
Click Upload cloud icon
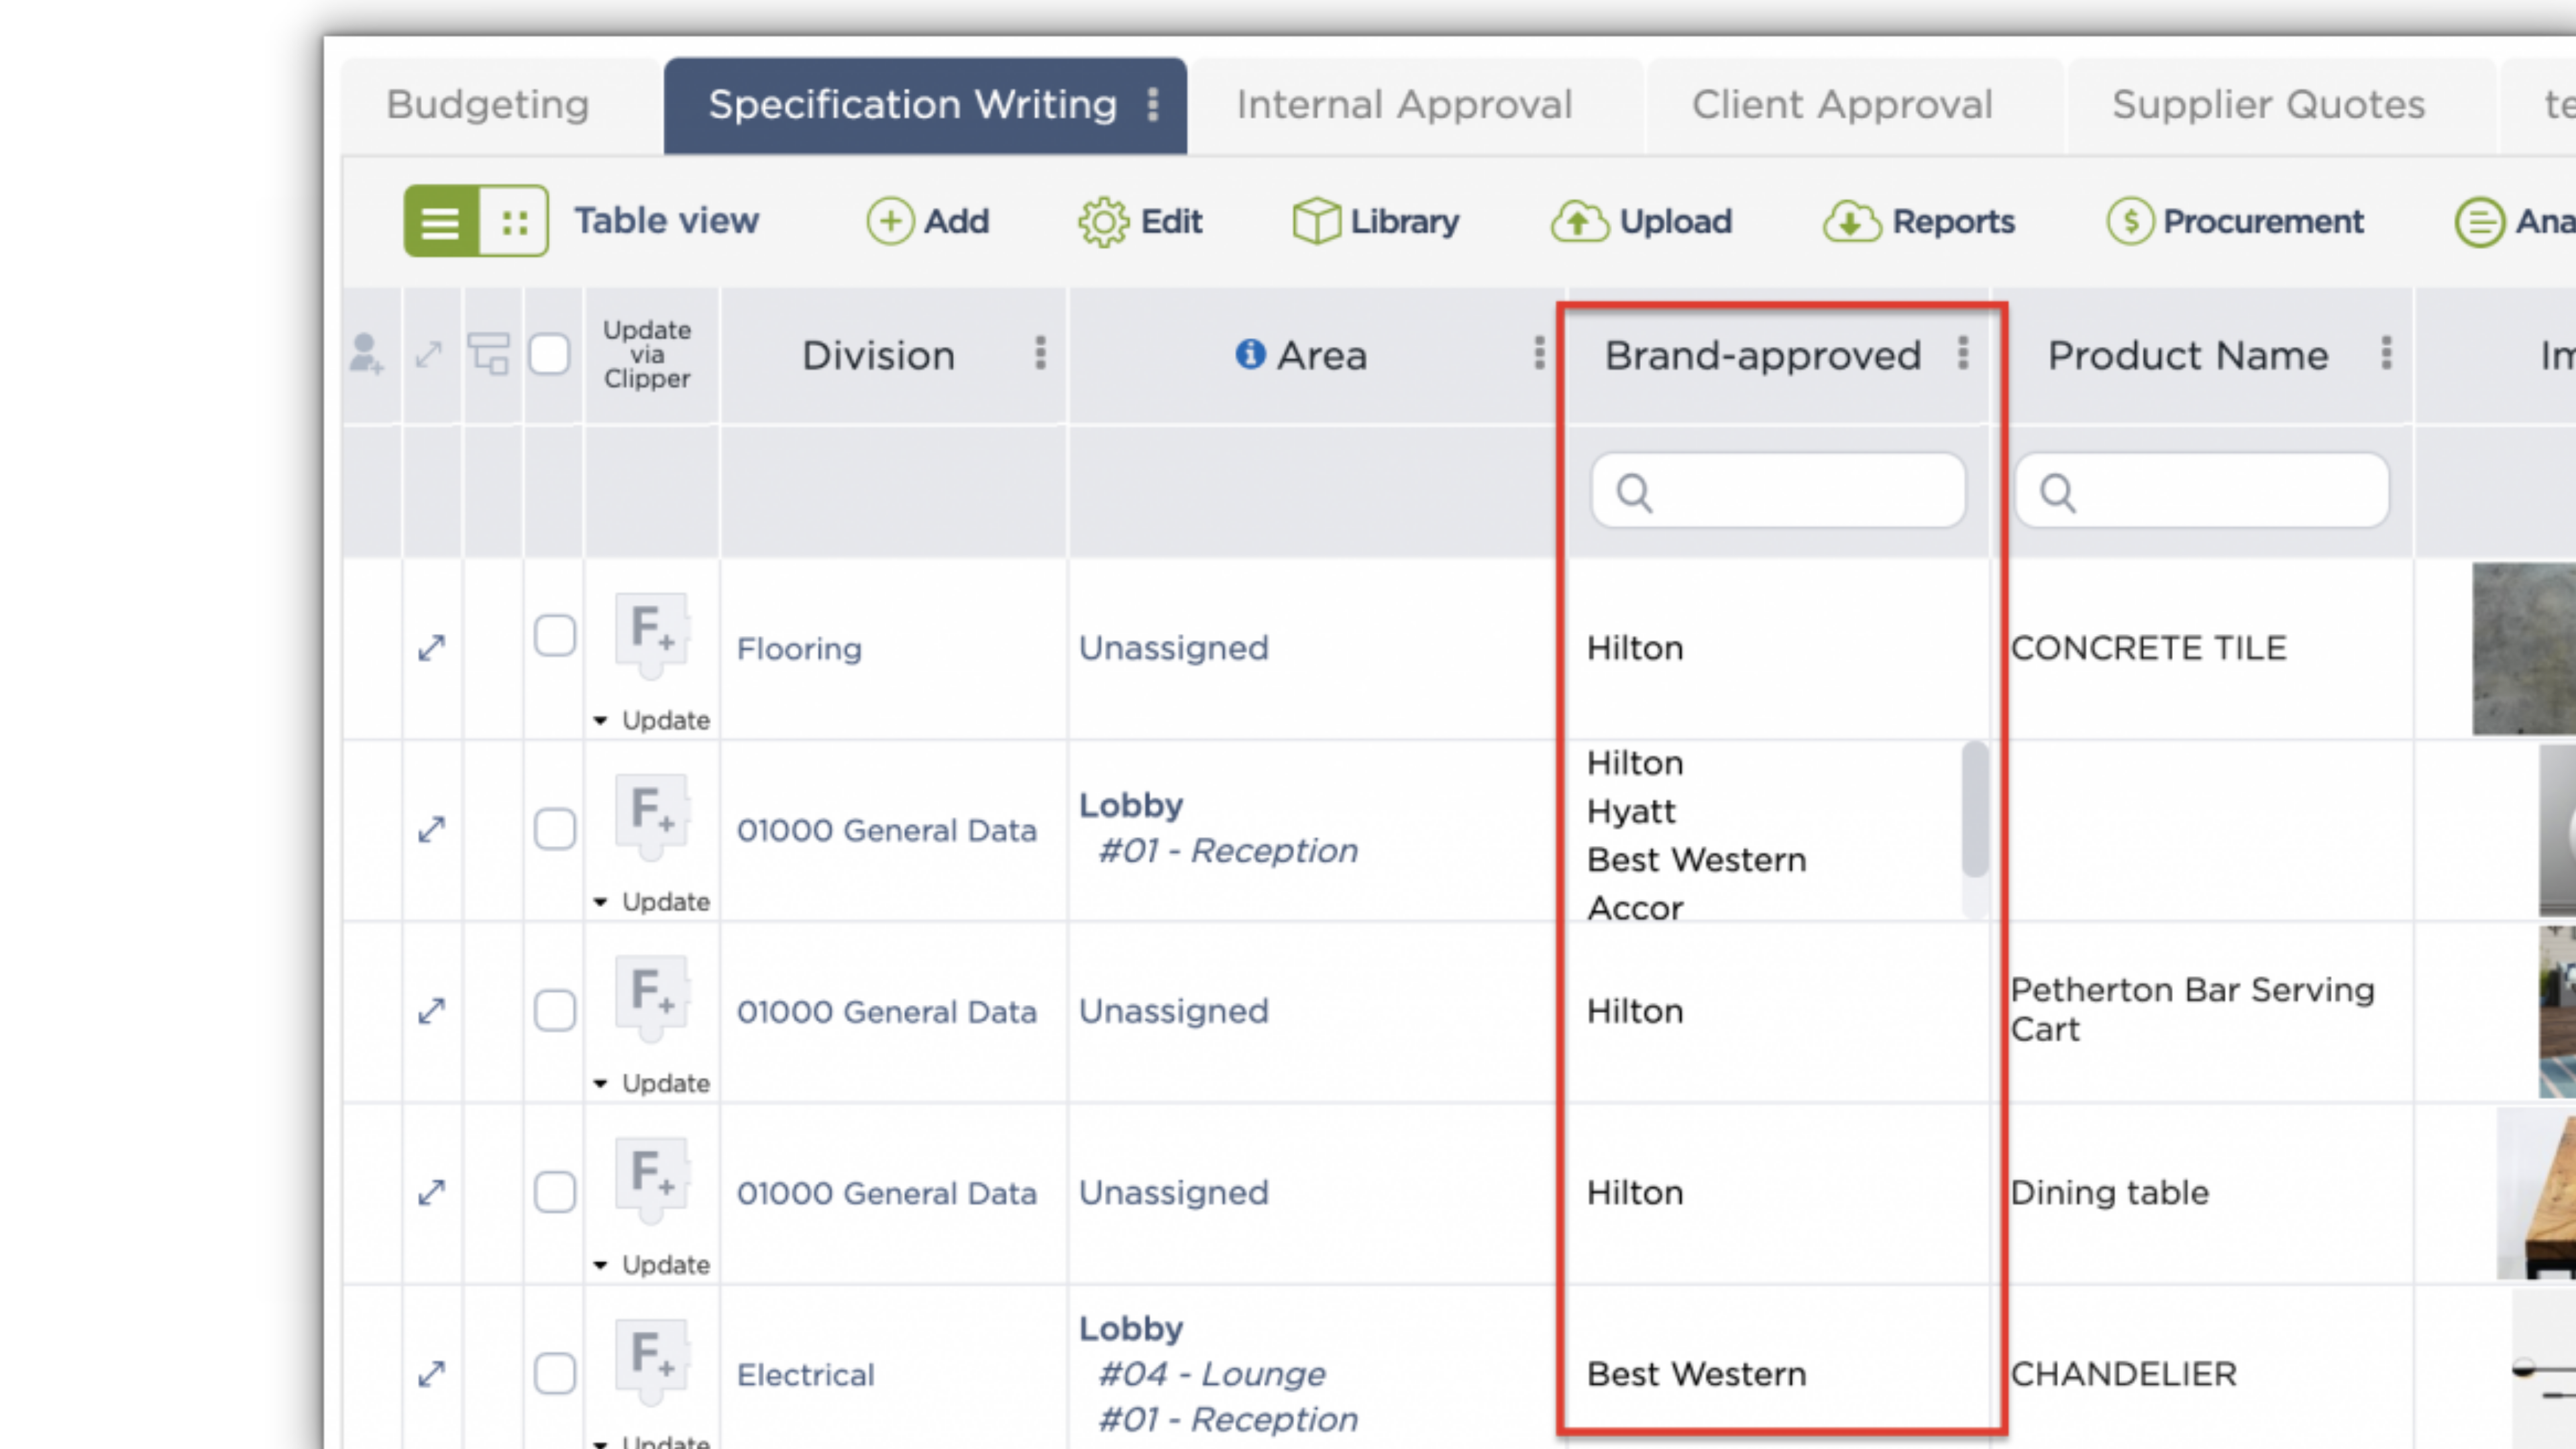click(1580, 221)
